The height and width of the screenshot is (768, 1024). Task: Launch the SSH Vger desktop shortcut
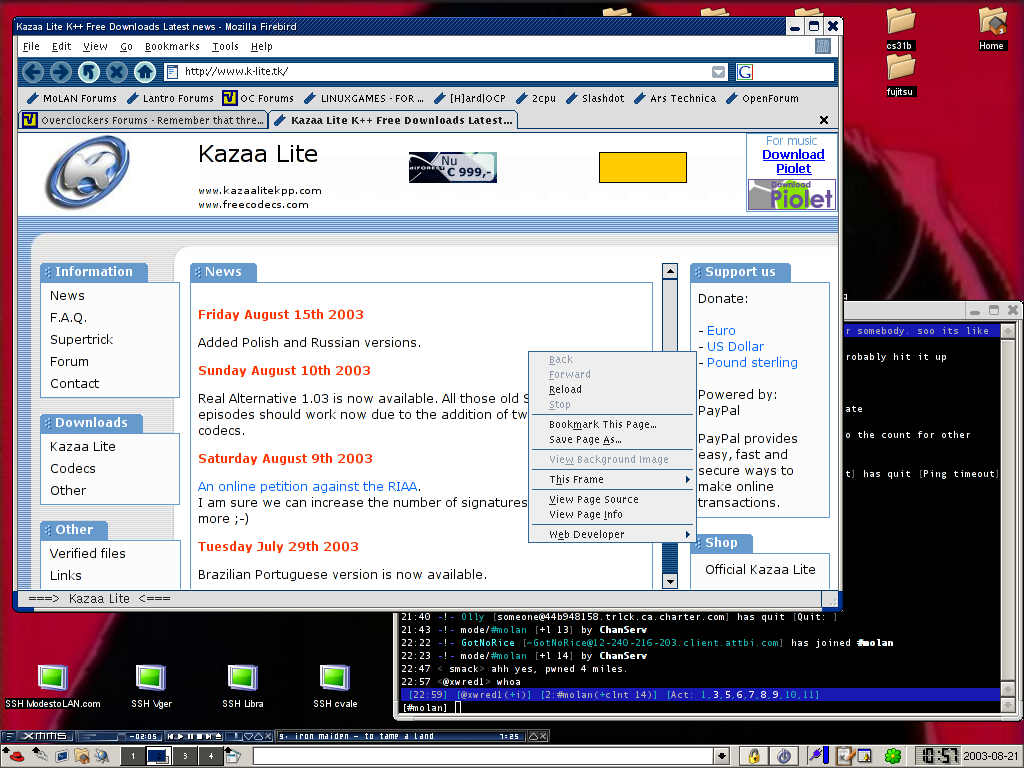pos(151,686)
